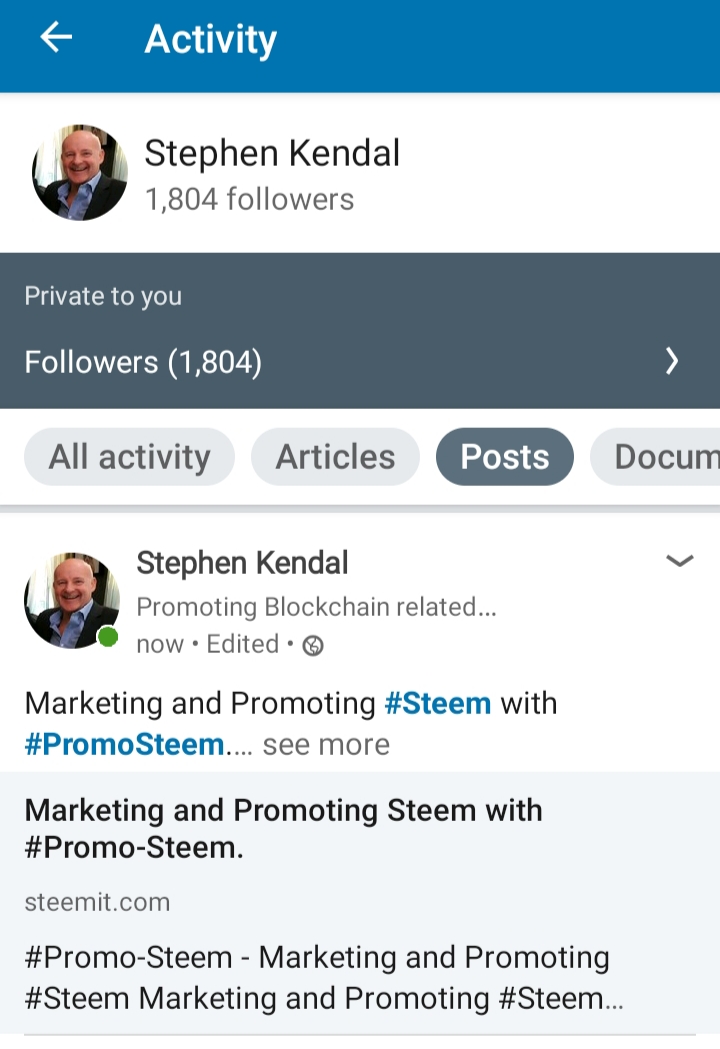Image resolution: width=720 pixels, height=1049 pixels.
Task: Select the Articles filter tab
Action: (335, 457)
